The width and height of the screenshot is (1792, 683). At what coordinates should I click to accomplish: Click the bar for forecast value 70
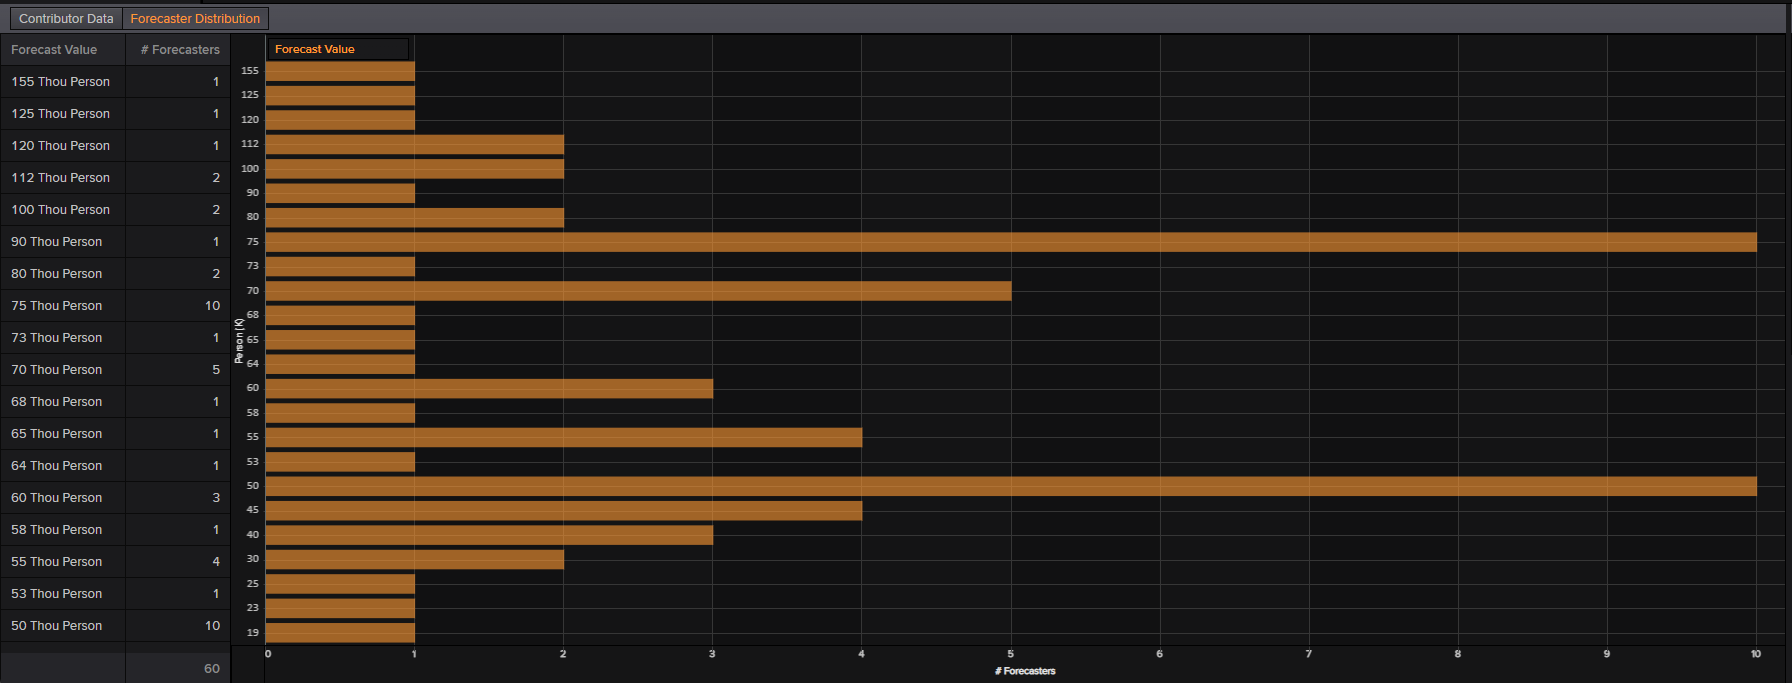[638, 291]
